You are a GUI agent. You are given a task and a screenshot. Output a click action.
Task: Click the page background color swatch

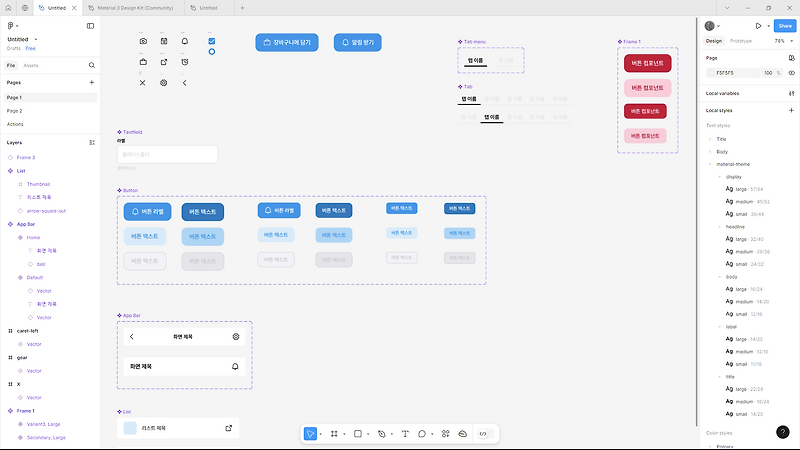pyautogui.click(x=711, y=73)
